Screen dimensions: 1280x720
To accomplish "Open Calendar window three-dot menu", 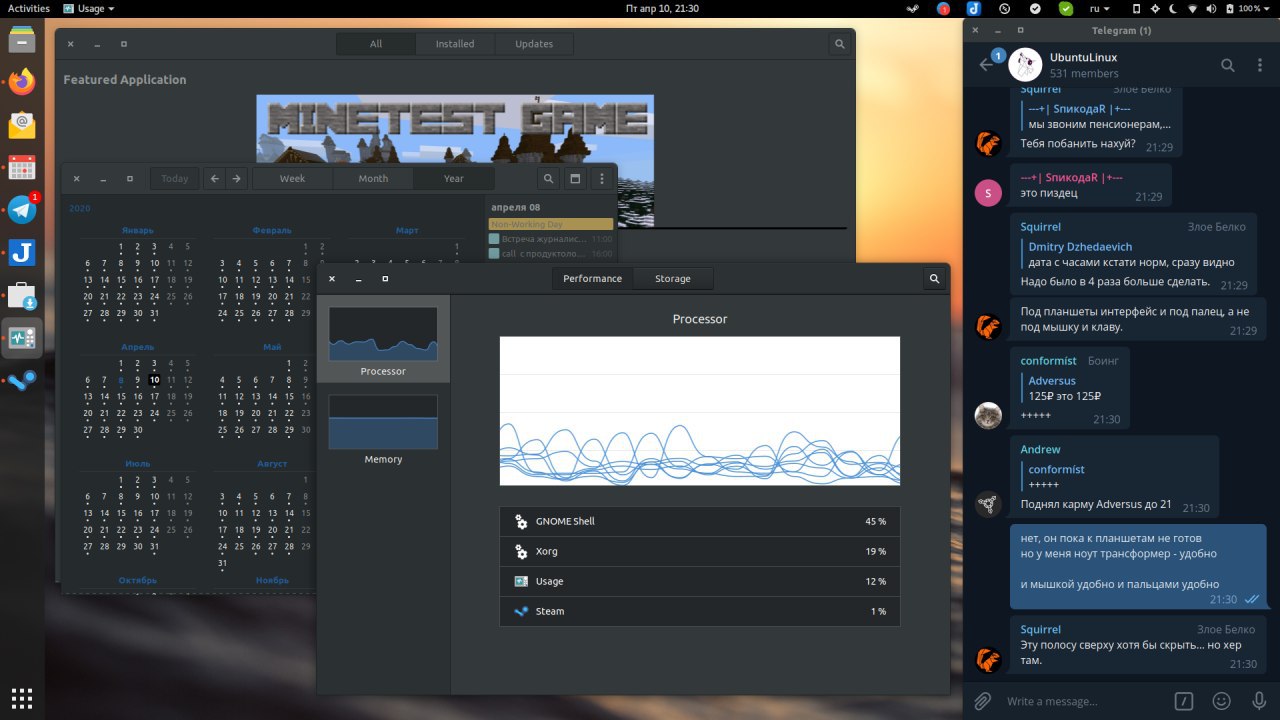I will click(601, 179).
